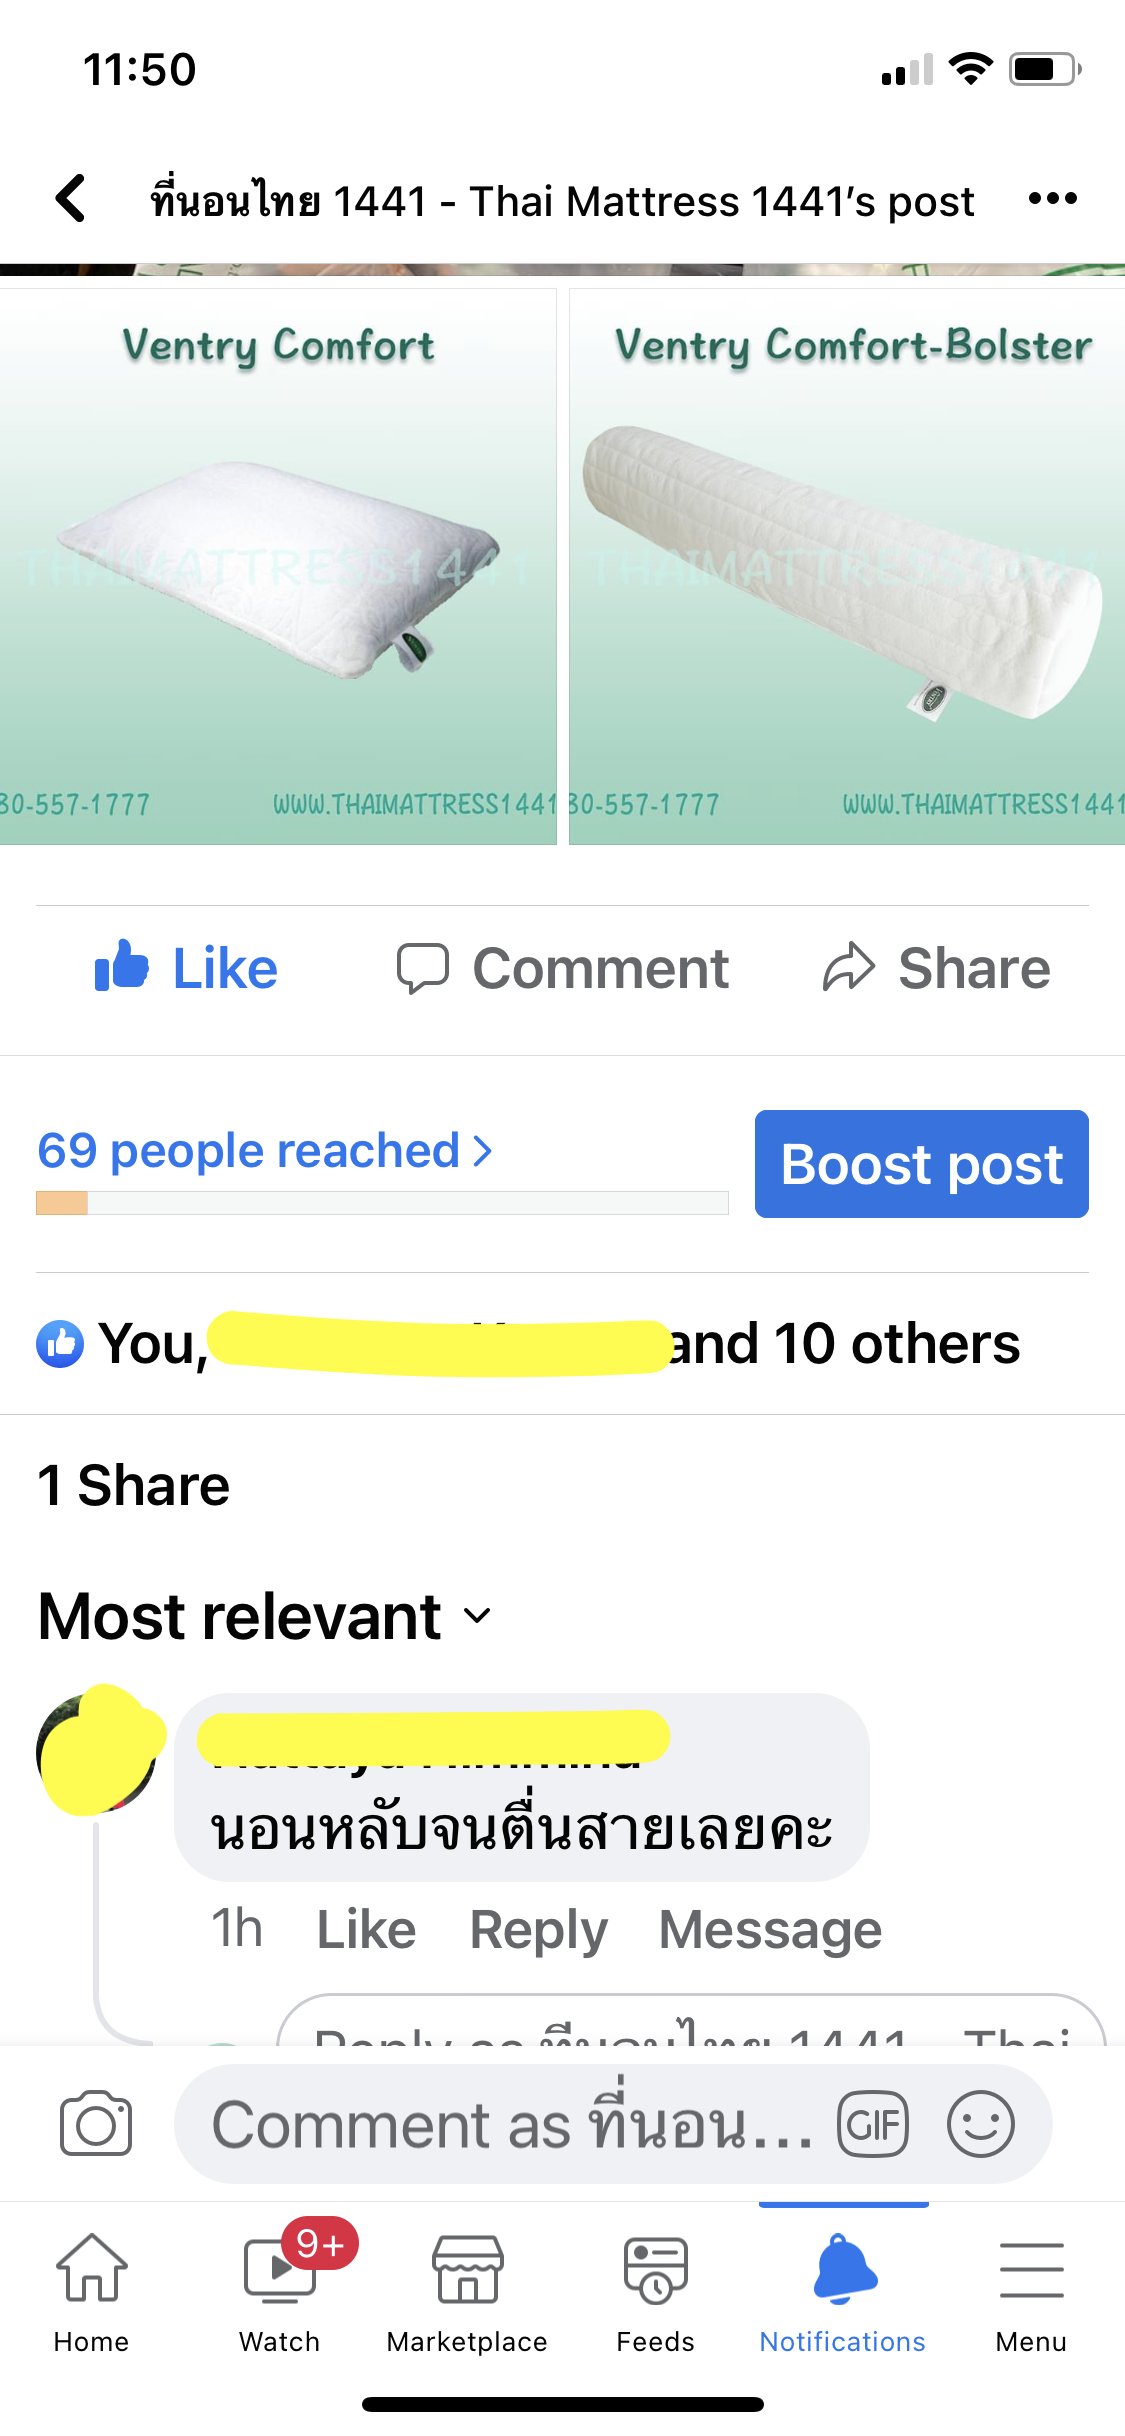Open the Ventry Comfort-Bolster image
The height and width of the screenshot is (2436, 1125).
(x=847, y=567)
